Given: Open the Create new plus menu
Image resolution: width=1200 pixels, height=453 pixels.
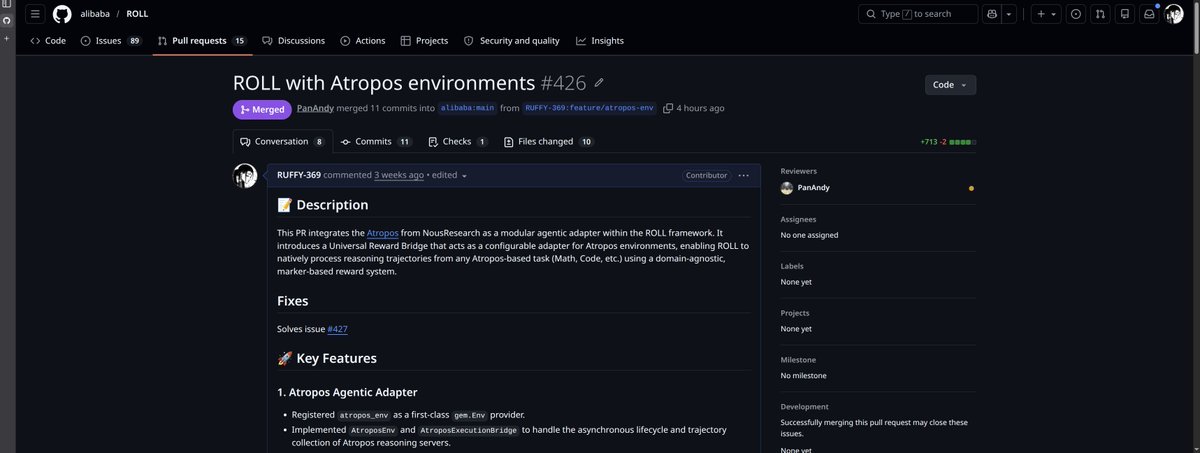Looking at the screenshot, I should tap(1045, 14).
